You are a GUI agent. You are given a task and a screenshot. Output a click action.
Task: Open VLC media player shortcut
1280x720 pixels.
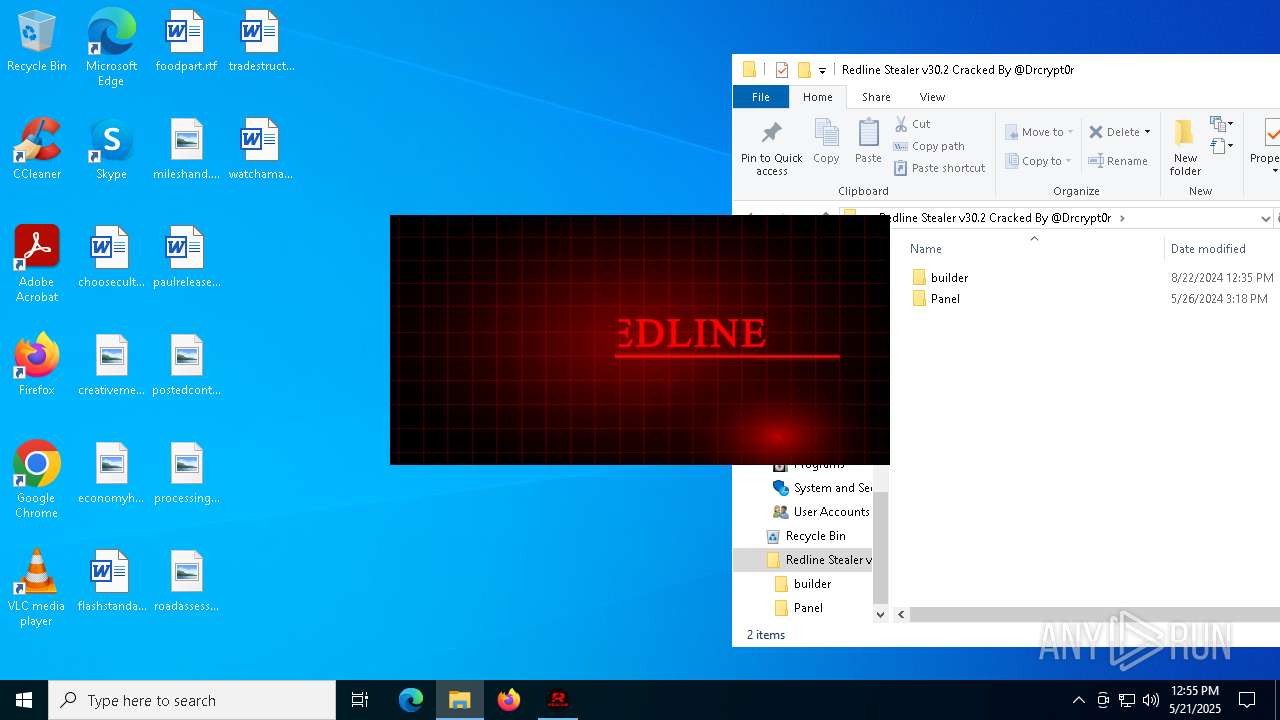click(x=37, y=588)
